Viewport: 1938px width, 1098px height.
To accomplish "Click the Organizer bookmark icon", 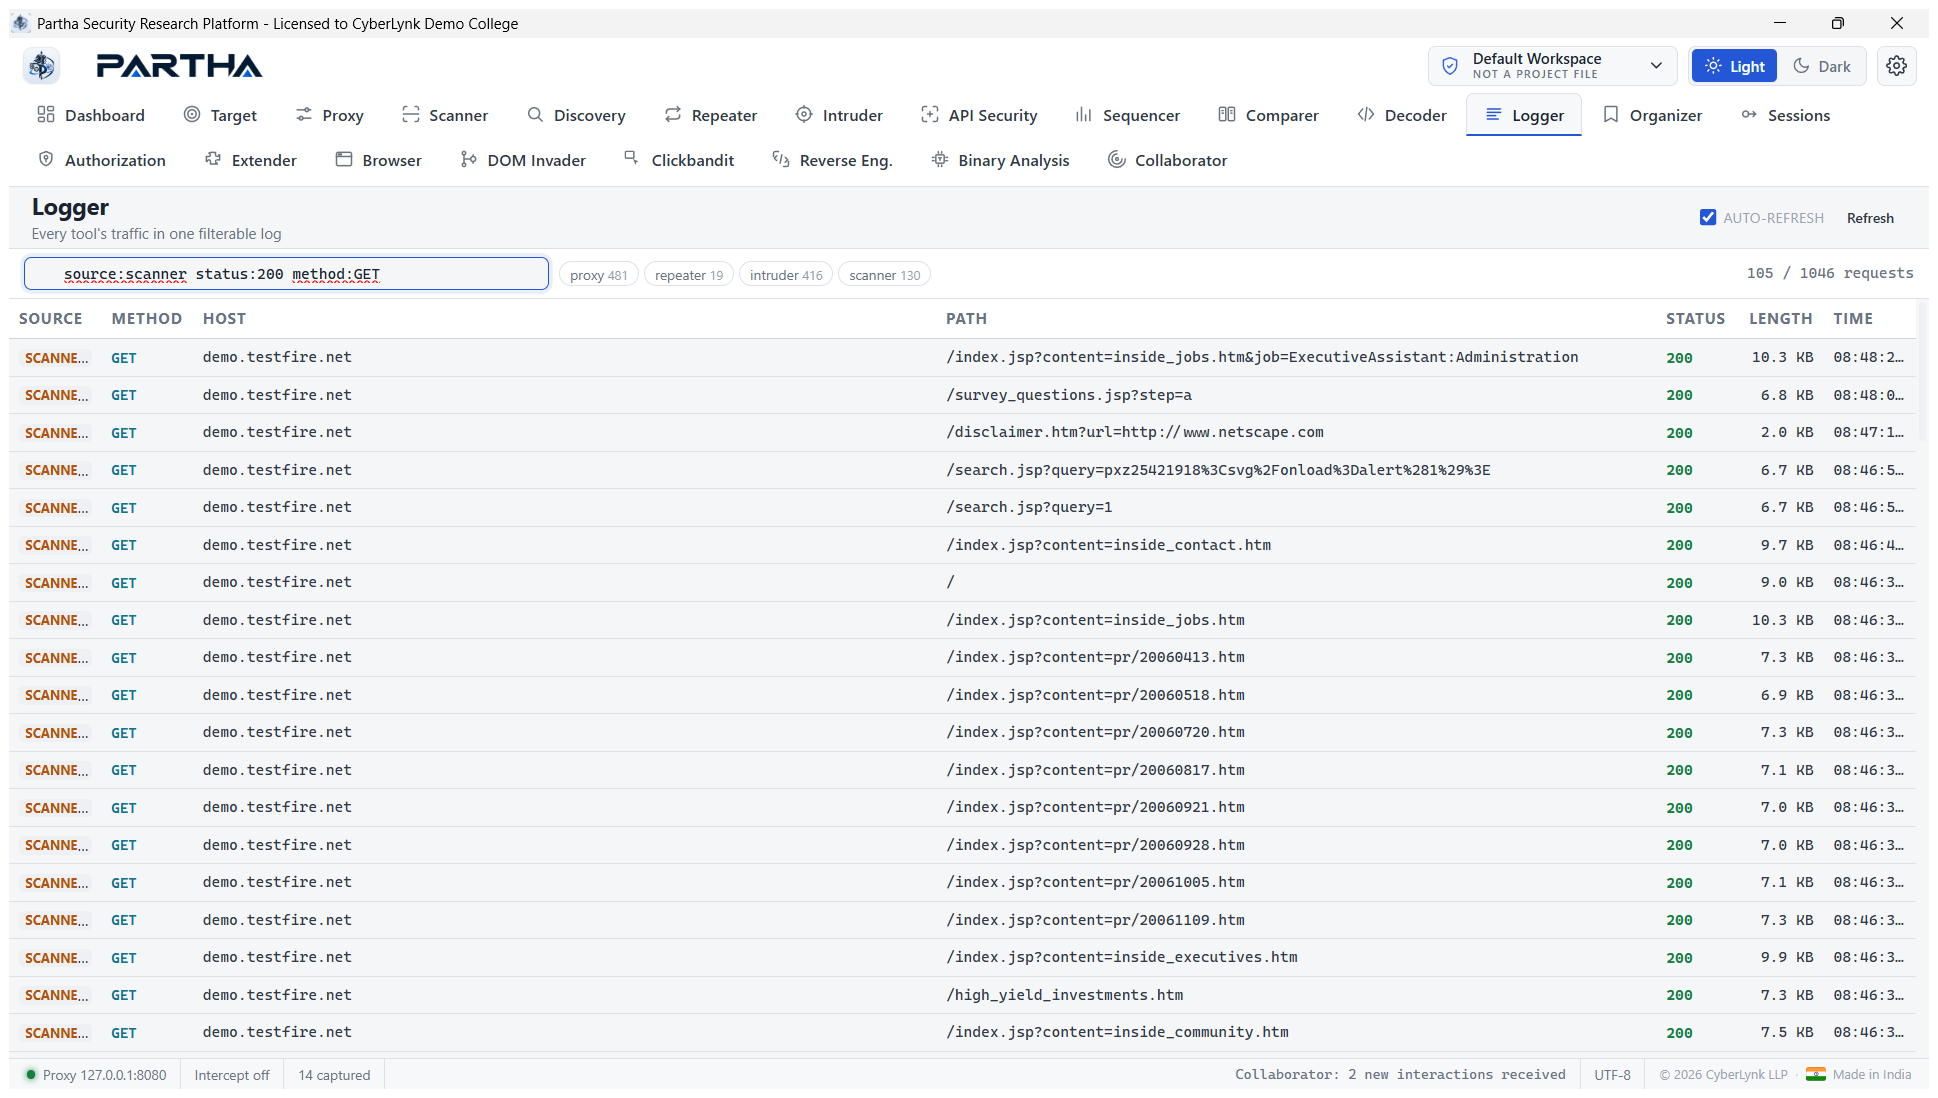I will (1611, 115).
